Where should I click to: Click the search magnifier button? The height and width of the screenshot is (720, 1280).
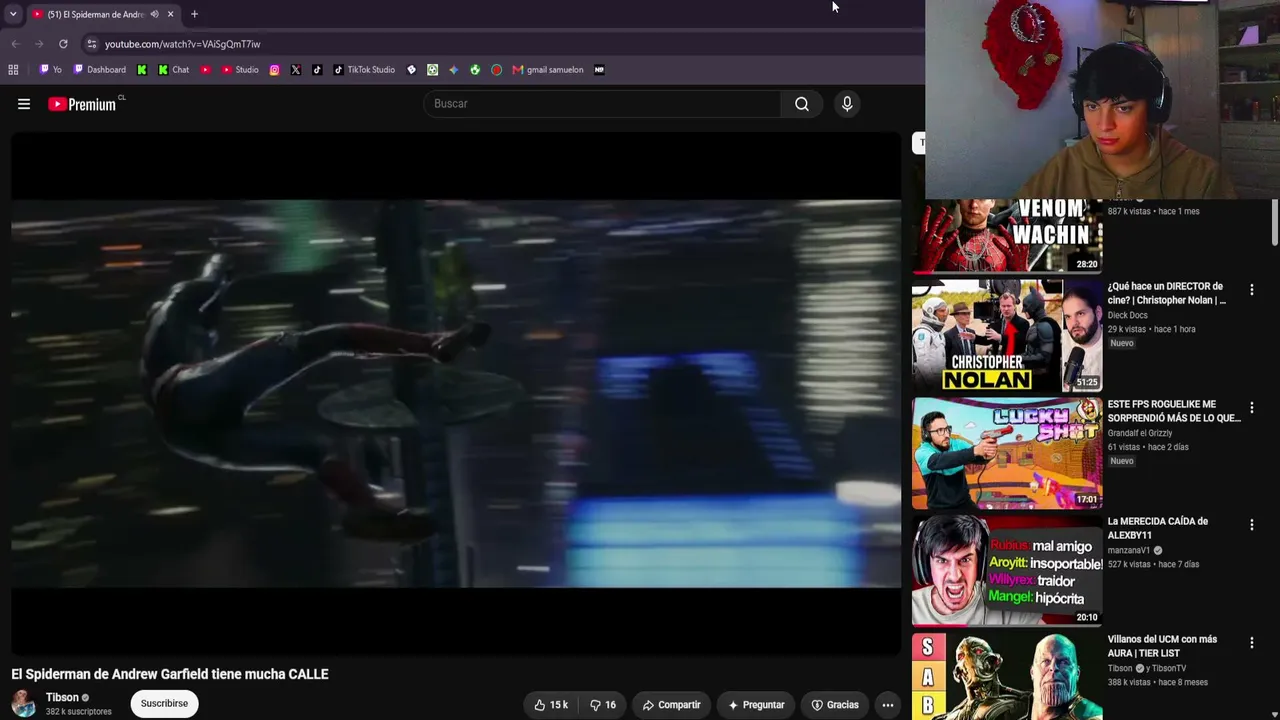coord(802,104)
